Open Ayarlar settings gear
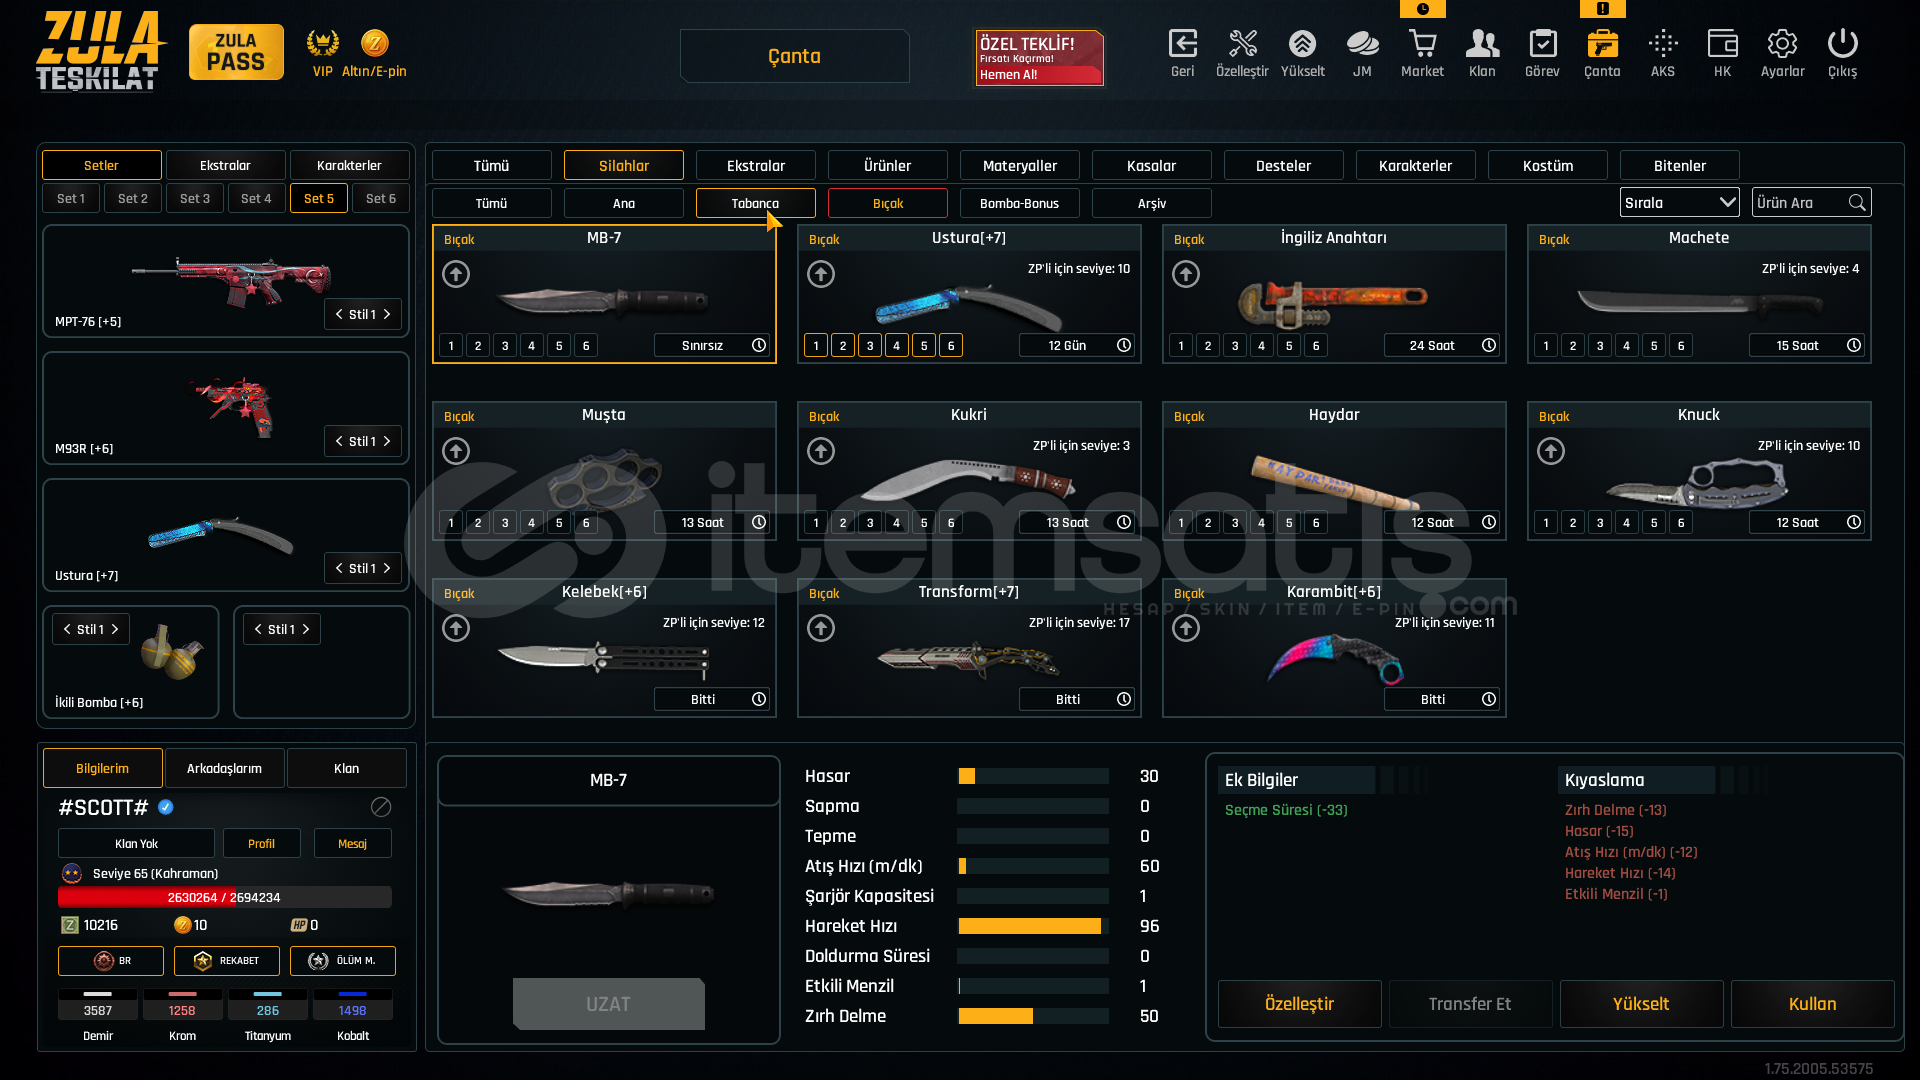The height and width of the screenshot is (1080, 1920). coord(1782,44)
